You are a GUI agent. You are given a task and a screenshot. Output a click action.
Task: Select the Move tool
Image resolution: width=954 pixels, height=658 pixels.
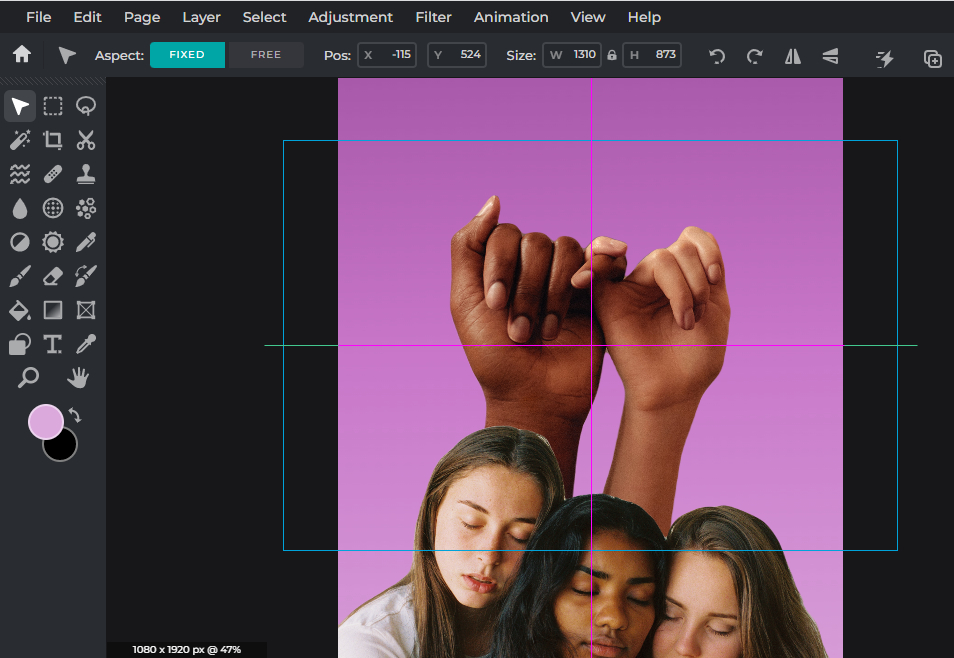[x=19, y=106]
